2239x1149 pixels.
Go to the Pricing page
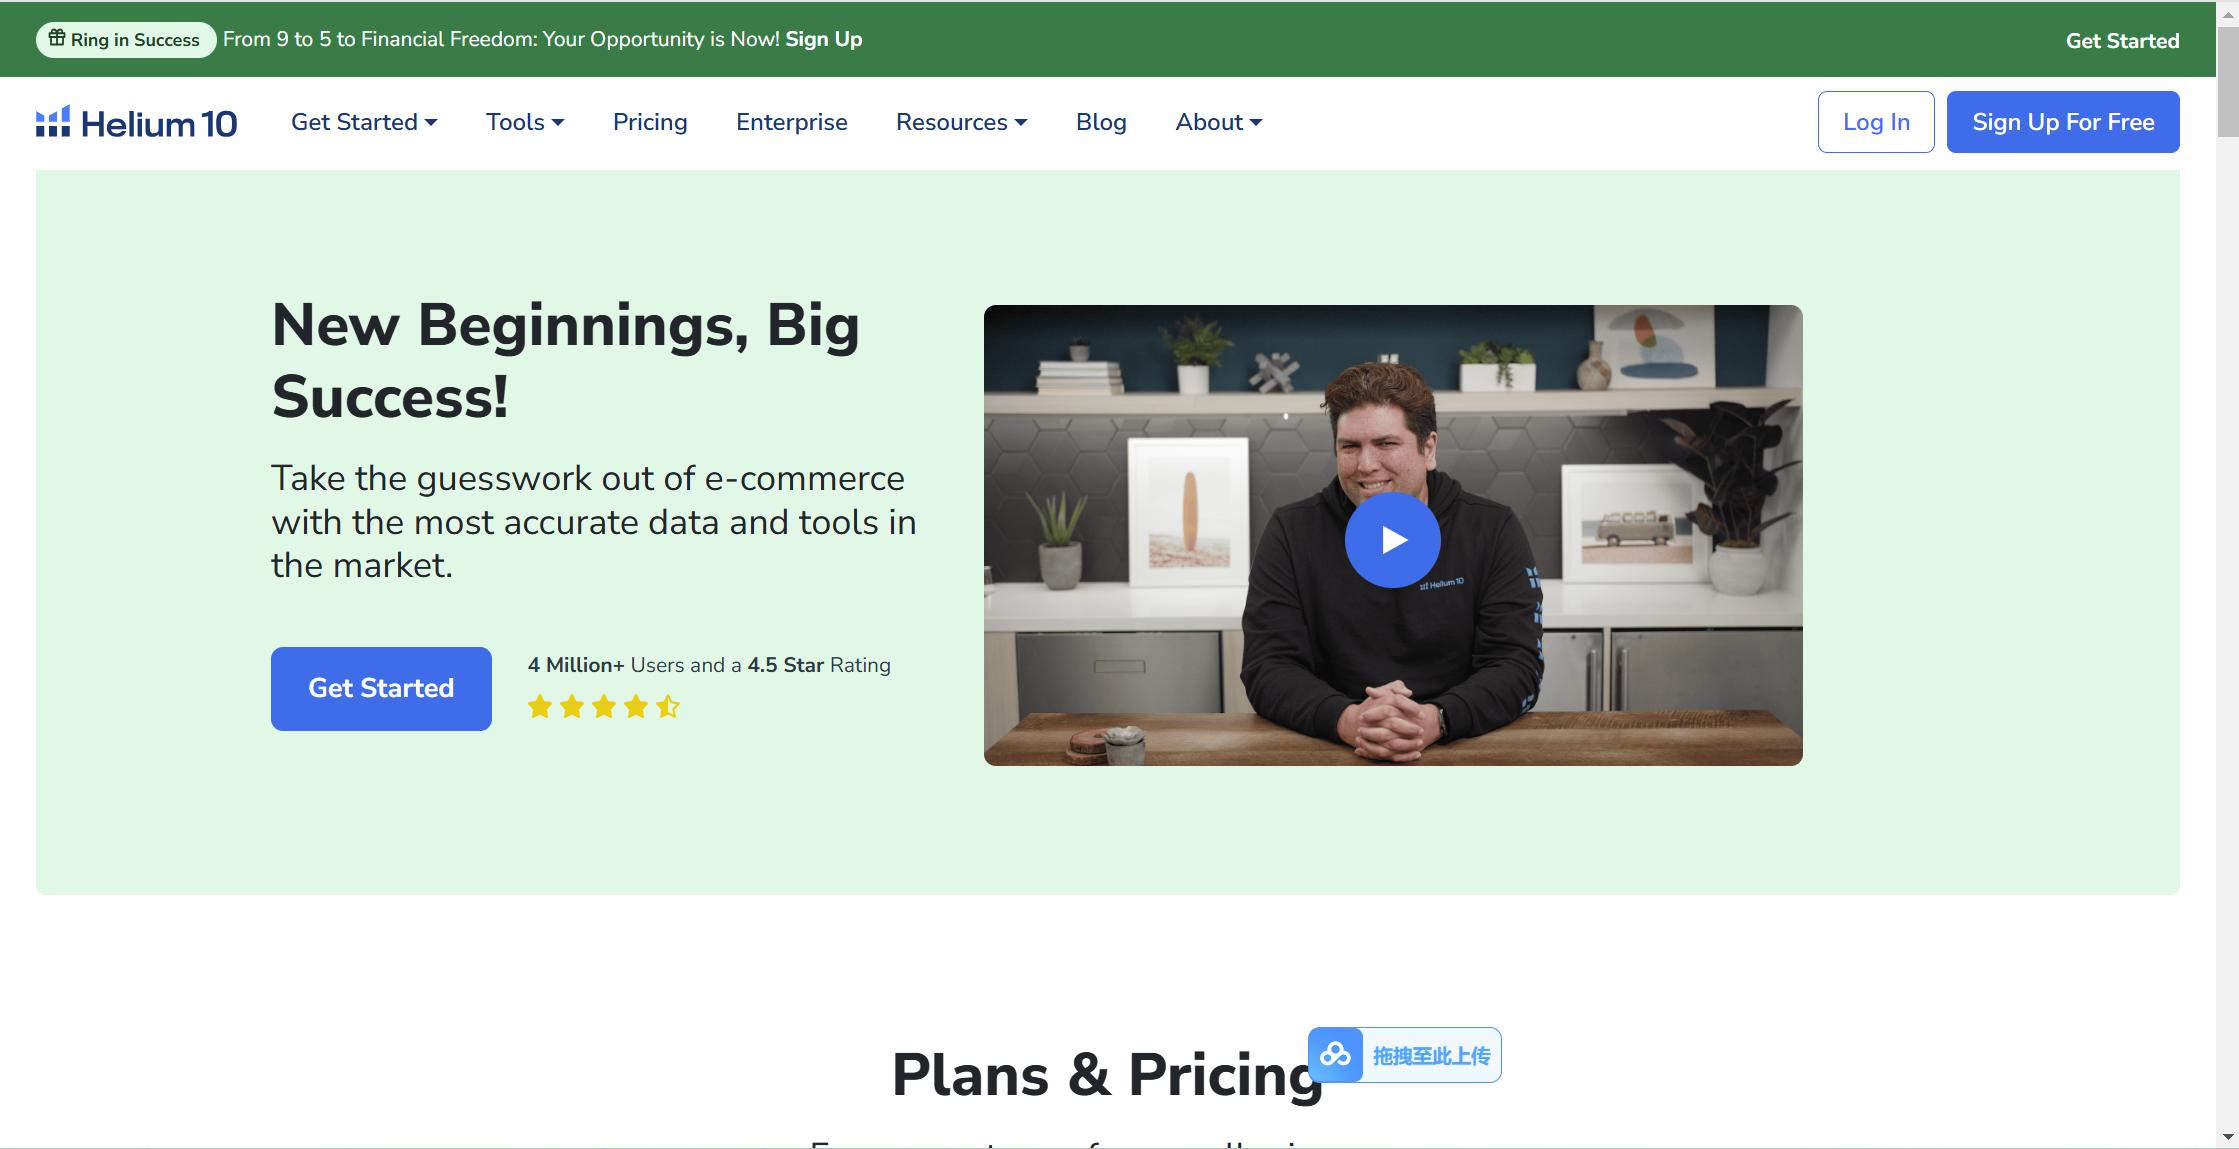(650, 122)
